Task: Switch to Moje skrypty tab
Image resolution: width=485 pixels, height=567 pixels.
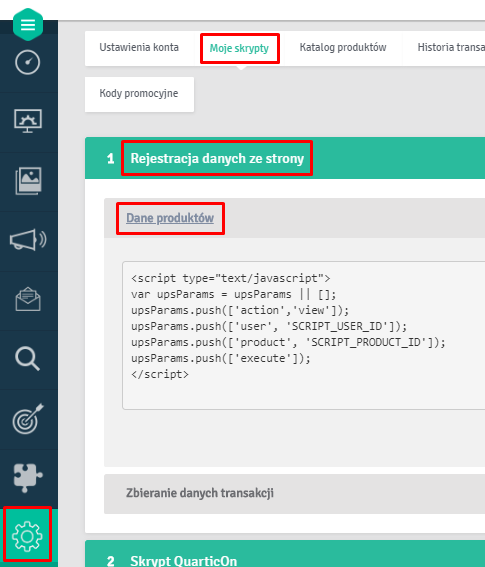Action: [x=239, y=48]
